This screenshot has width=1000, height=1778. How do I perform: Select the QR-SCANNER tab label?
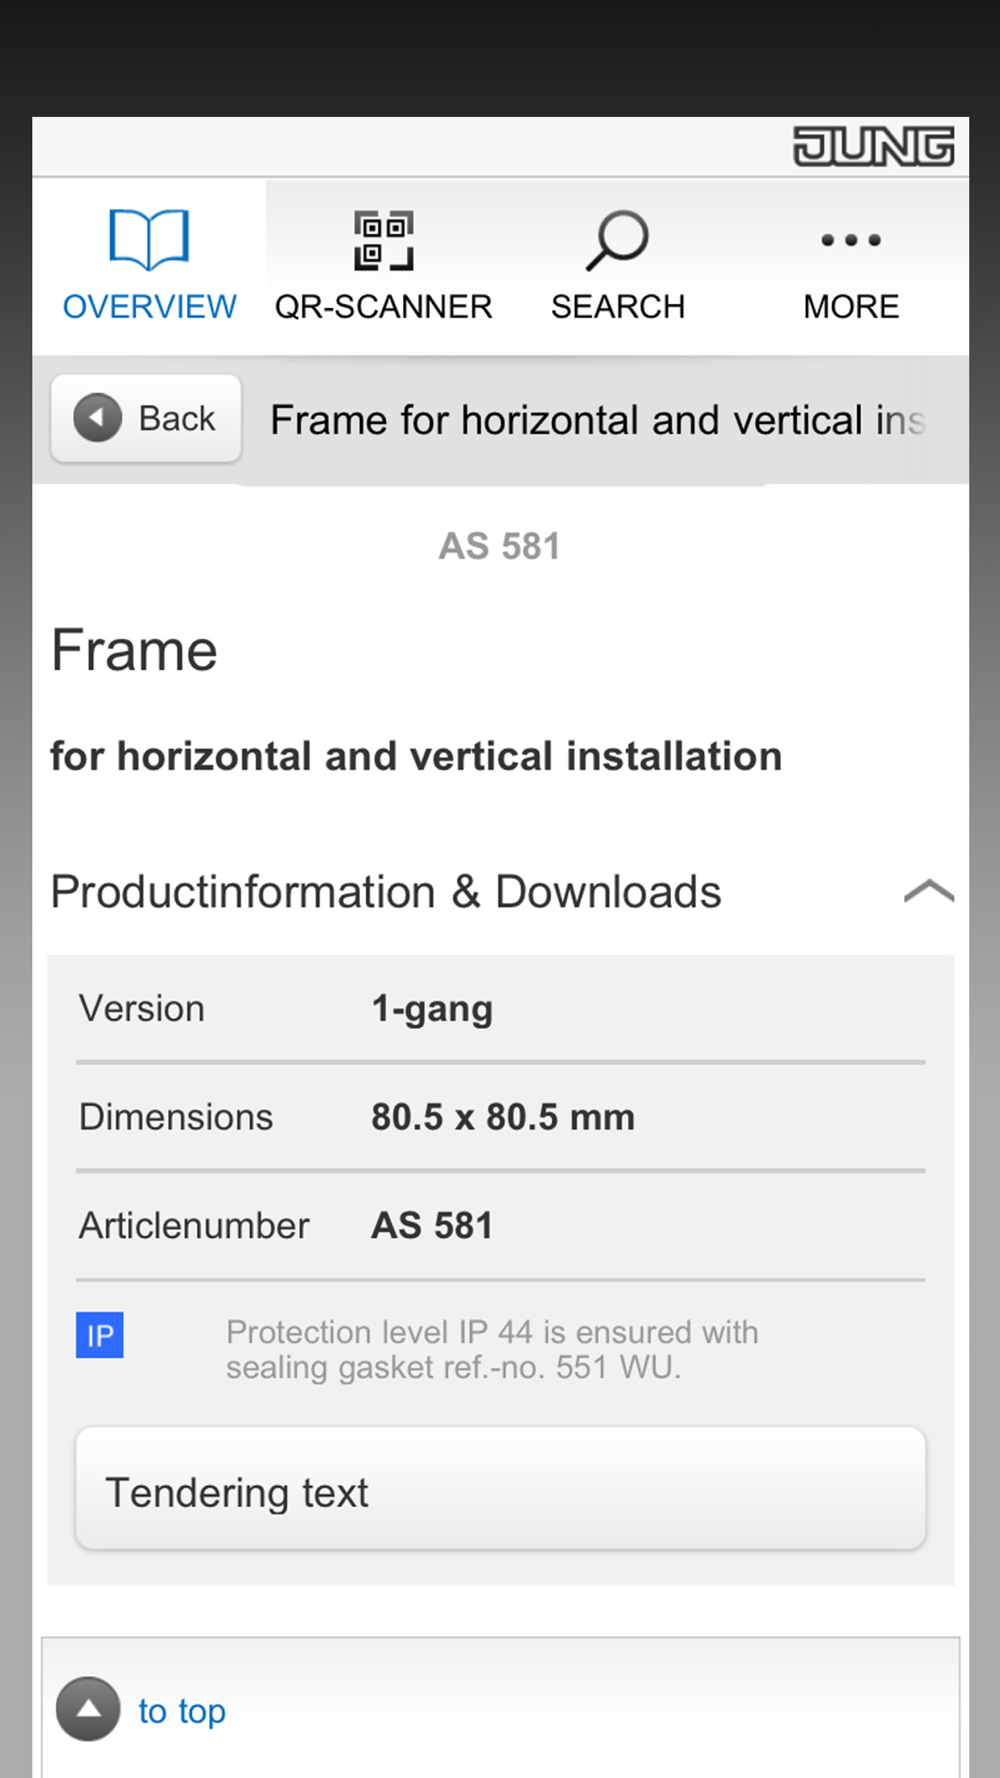click(x=384, y=307)
